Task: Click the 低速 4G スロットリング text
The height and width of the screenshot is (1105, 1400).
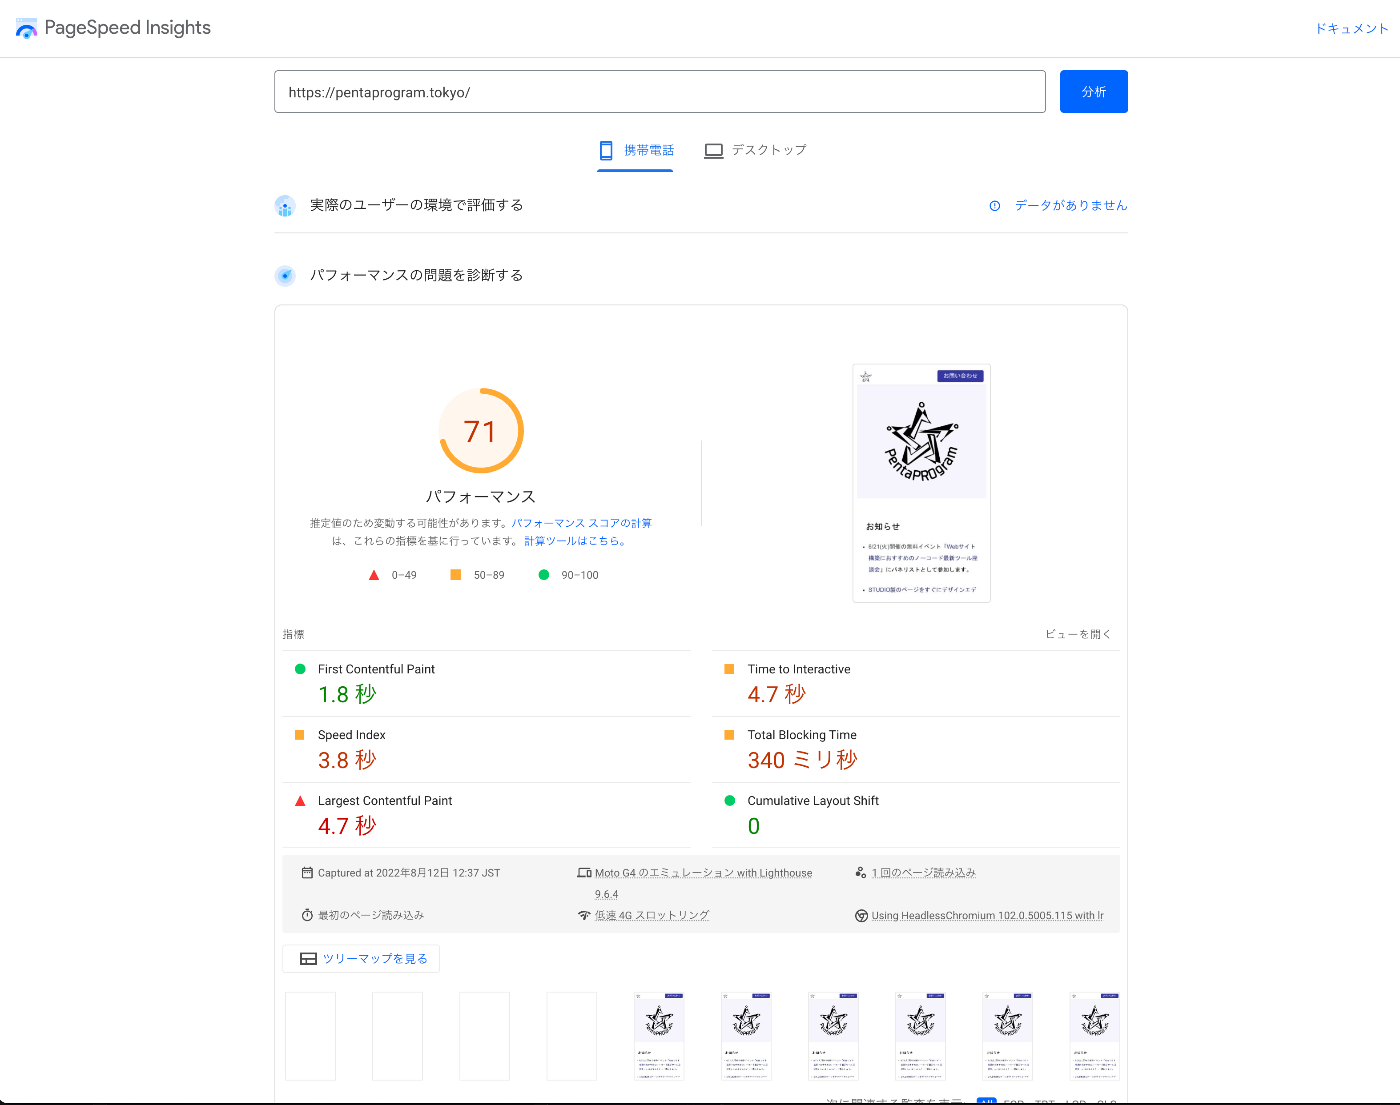Action: pos(652,915)
